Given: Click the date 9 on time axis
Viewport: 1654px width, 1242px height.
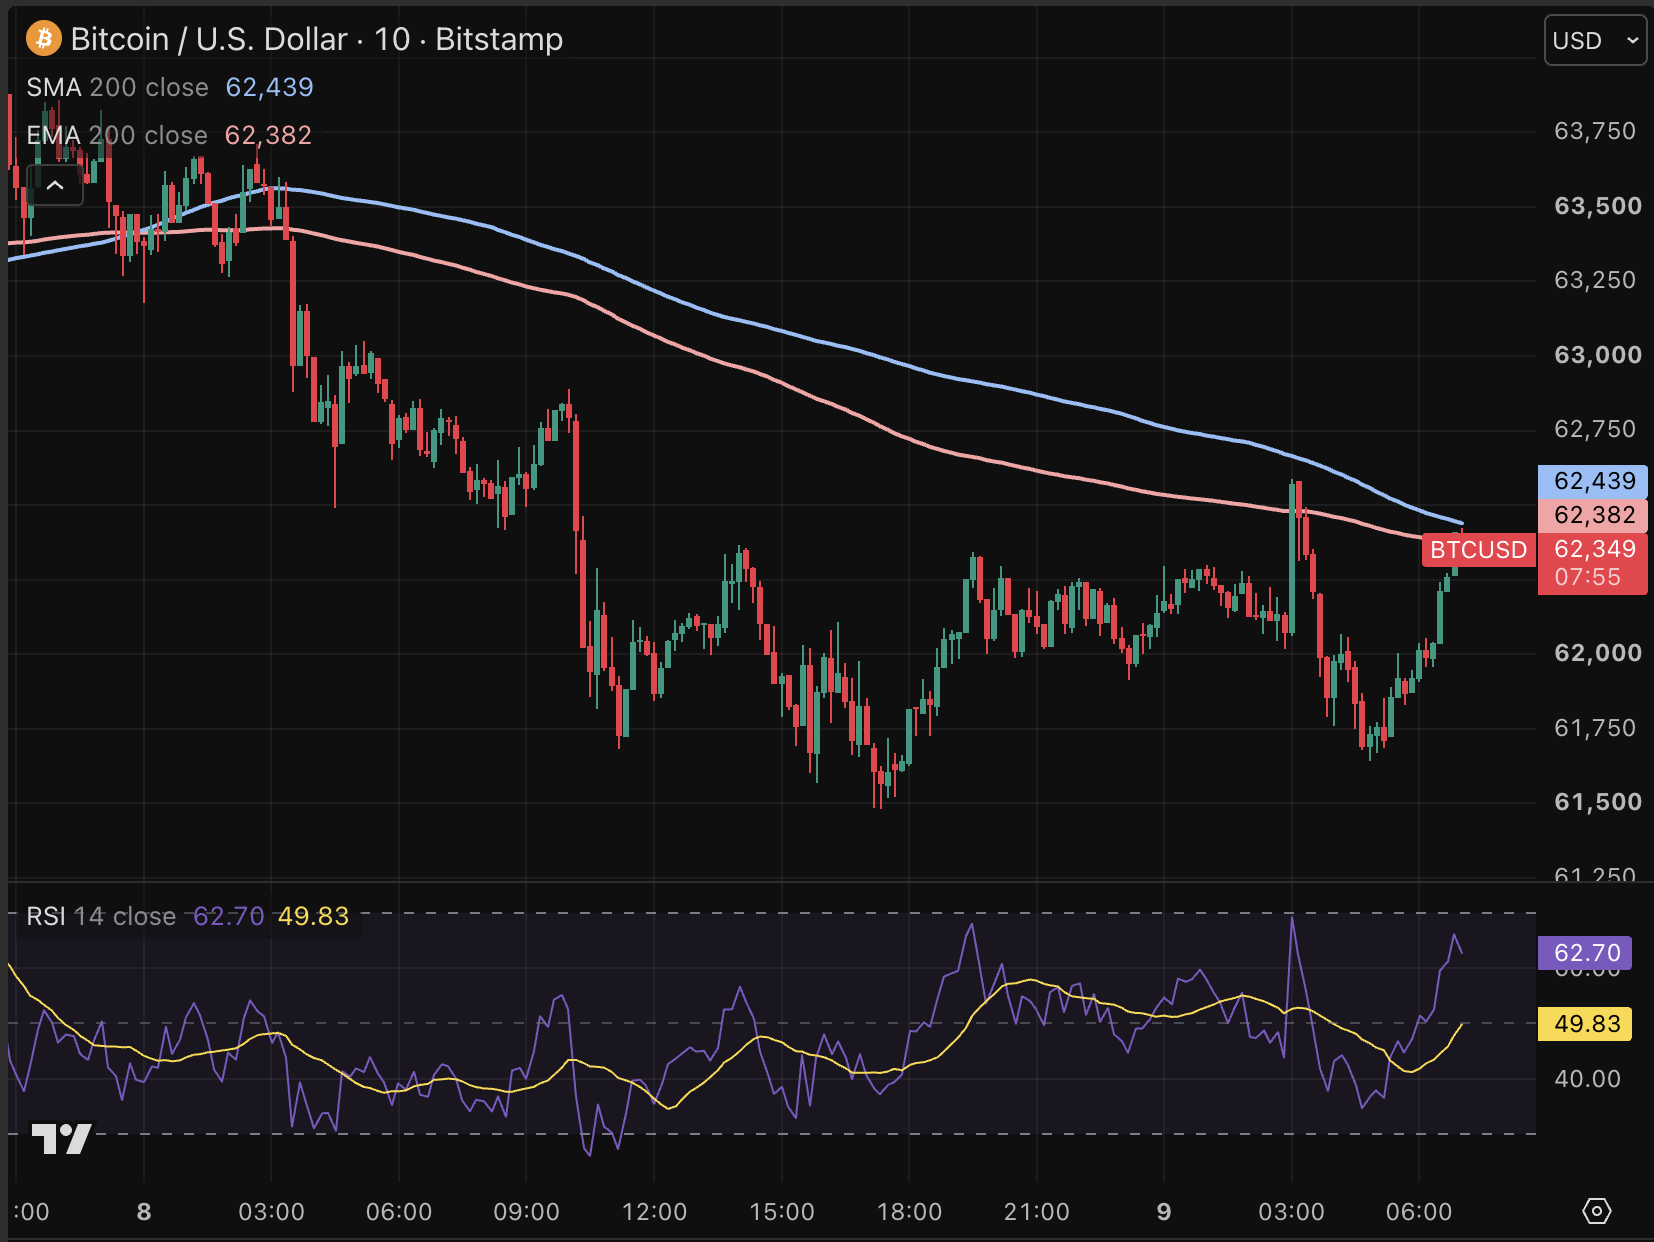Looking at the screenshot, I should coord(1164,1212).
